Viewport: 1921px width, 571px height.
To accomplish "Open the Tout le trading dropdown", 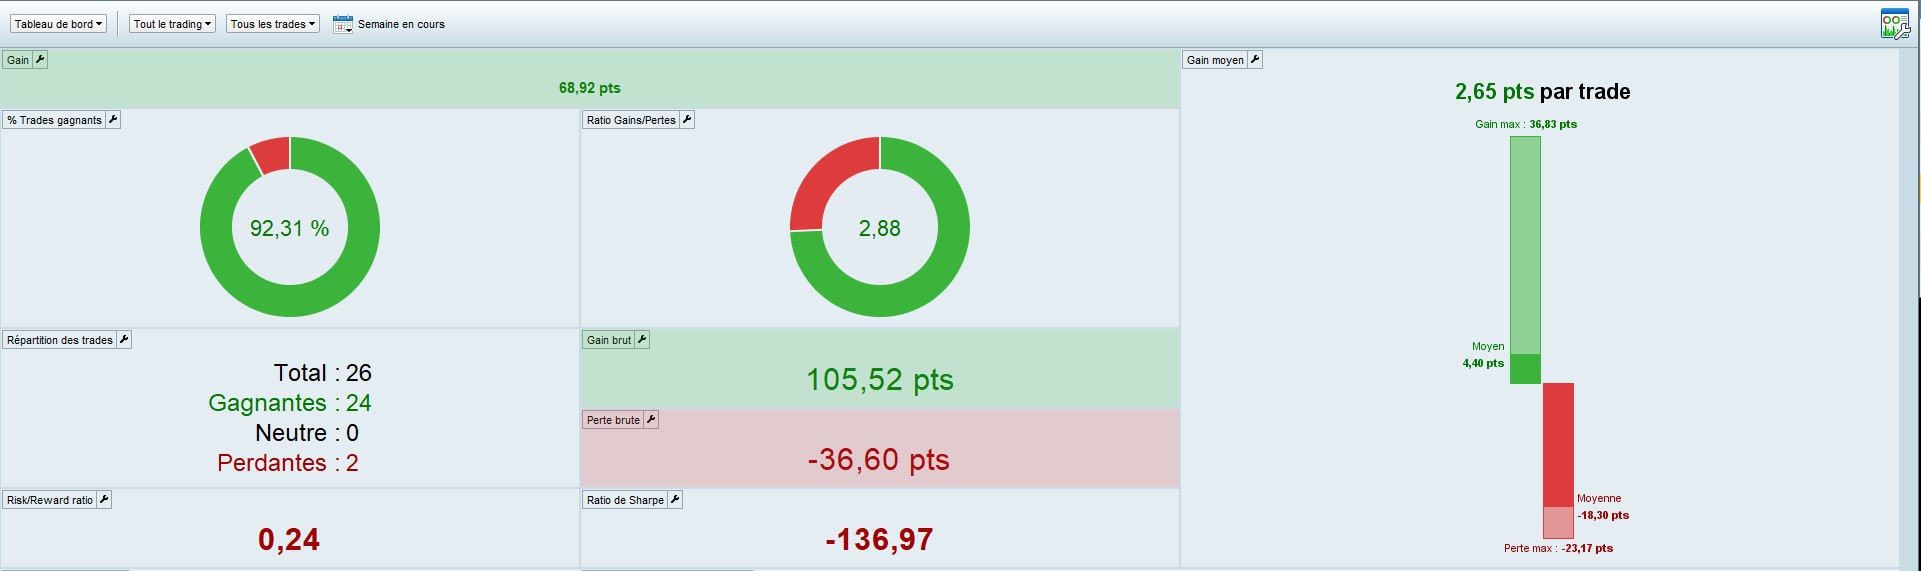I will click(172, 24).
